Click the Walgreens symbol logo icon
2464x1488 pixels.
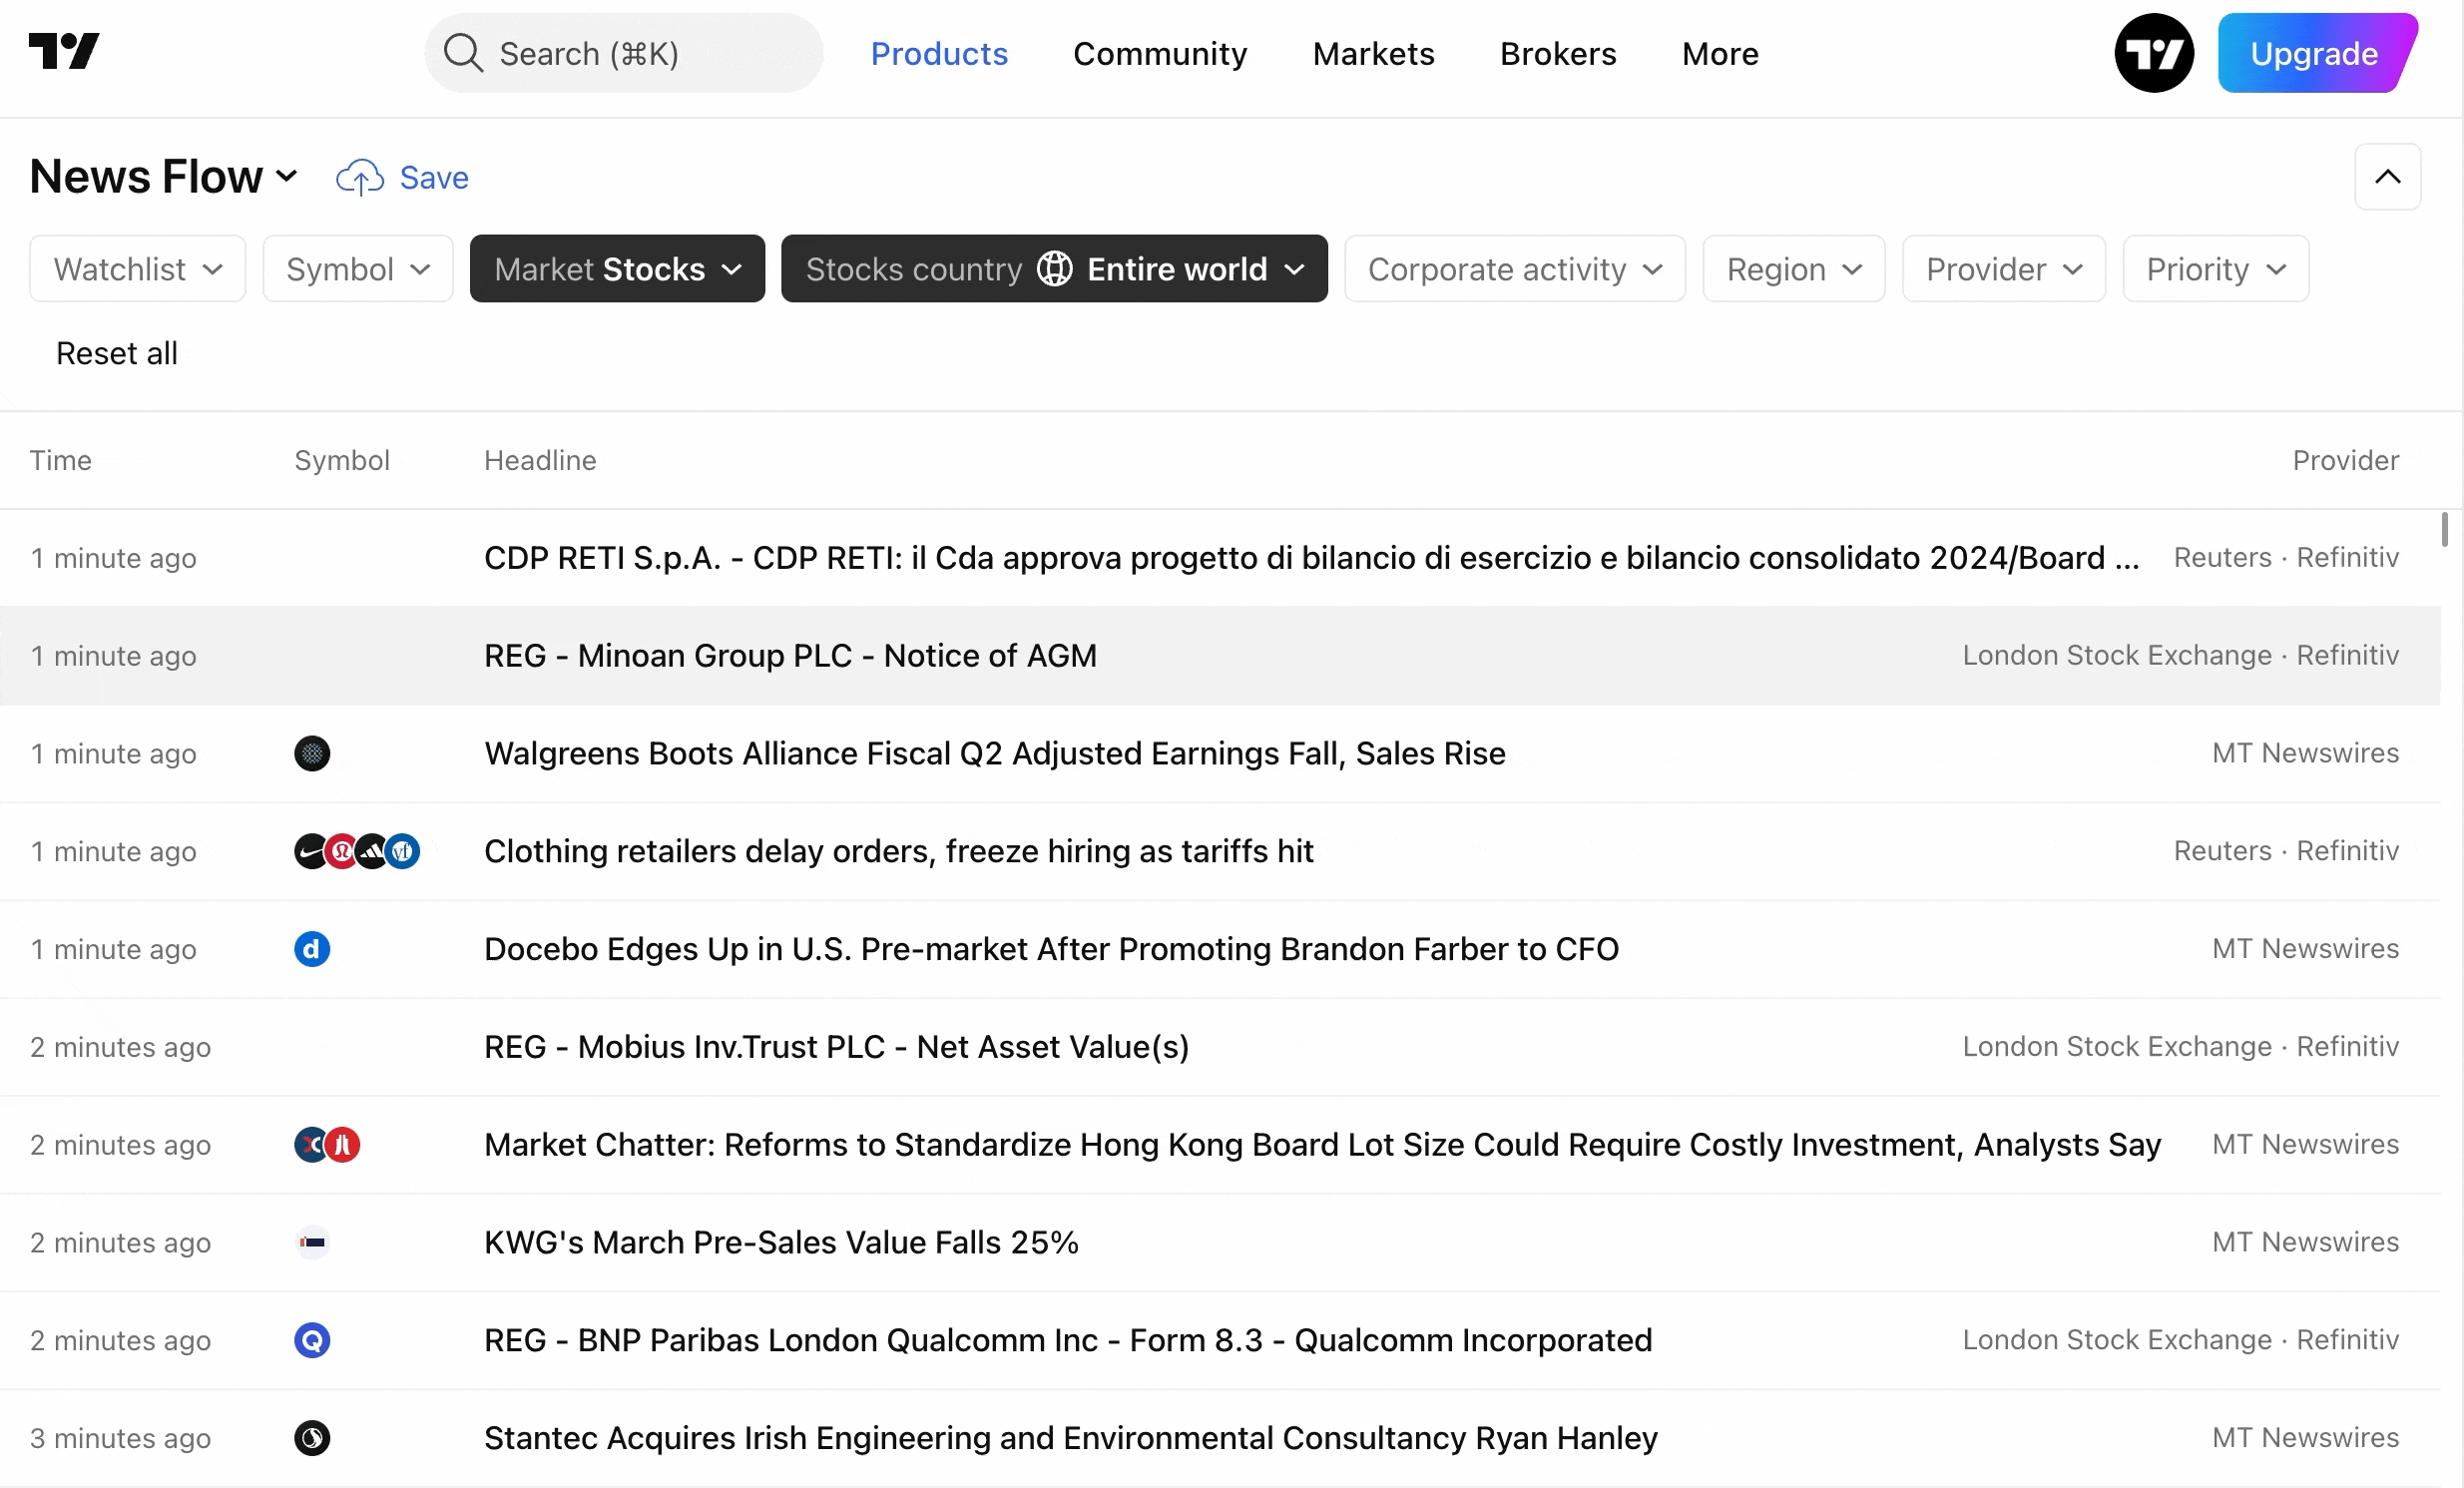tap(312, 753)
